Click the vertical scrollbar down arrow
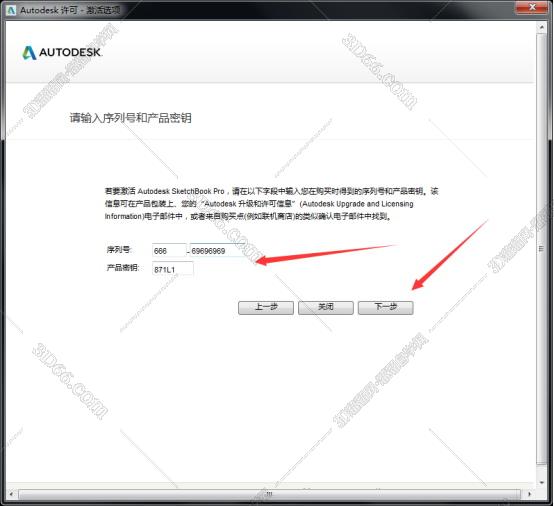 coord(541,482)
